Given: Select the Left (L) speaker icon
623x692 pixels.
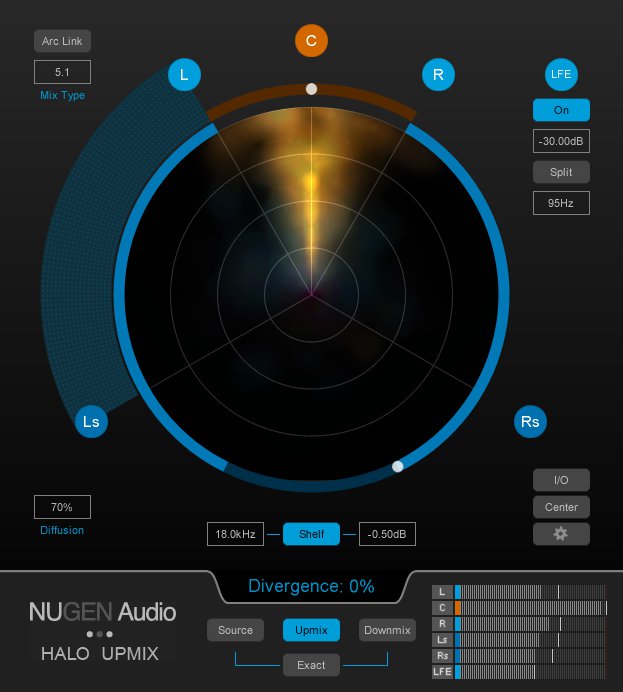Looking at the screenshot, I should click(184, 74).
